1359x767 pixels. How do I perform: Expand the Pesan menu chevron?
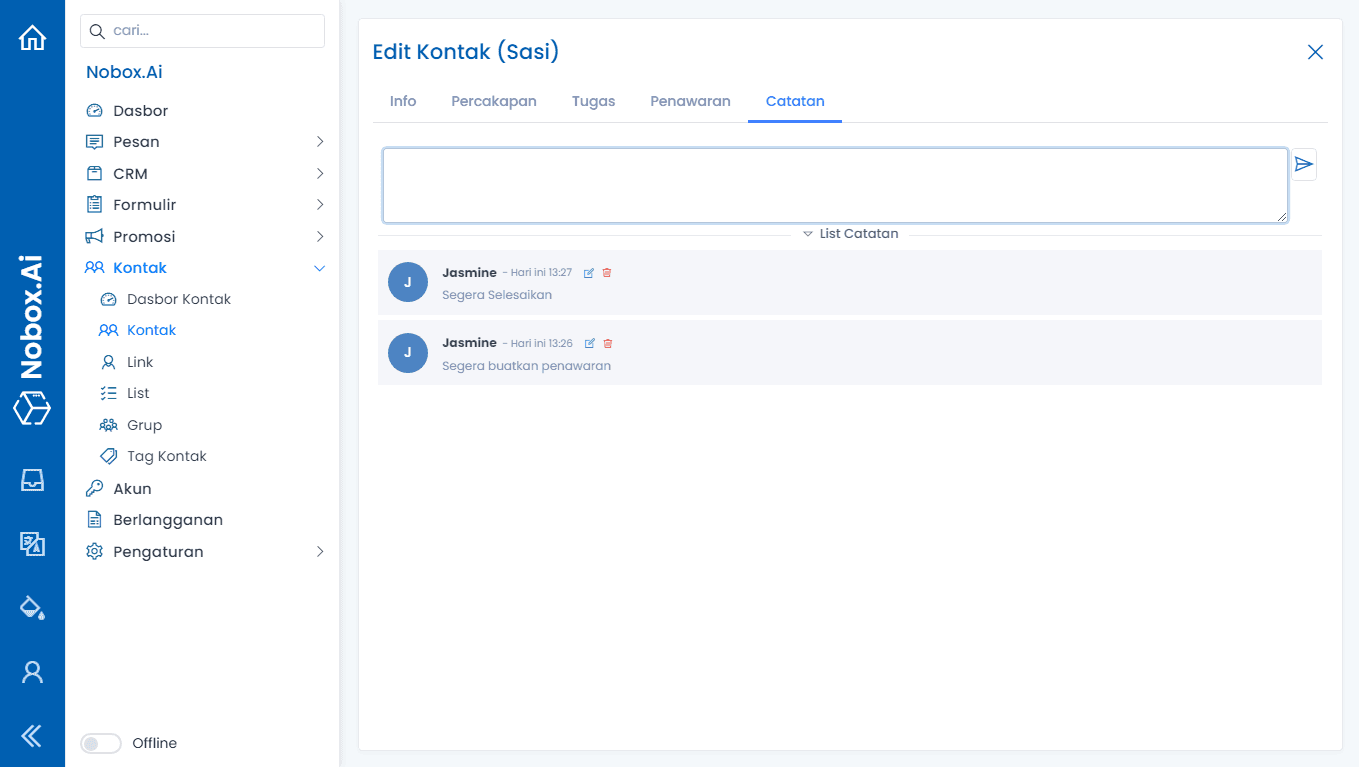[320, 141]
